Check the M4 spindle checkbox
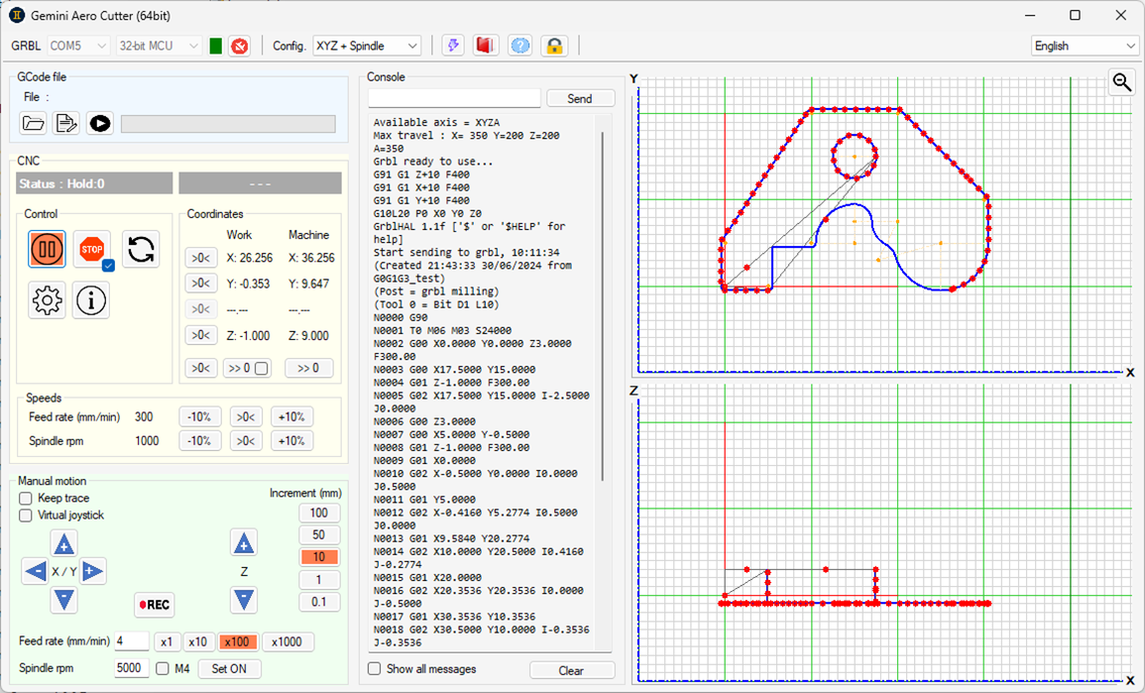The width and height of the screenshot is (1145, 693). (x=162, y=669)
